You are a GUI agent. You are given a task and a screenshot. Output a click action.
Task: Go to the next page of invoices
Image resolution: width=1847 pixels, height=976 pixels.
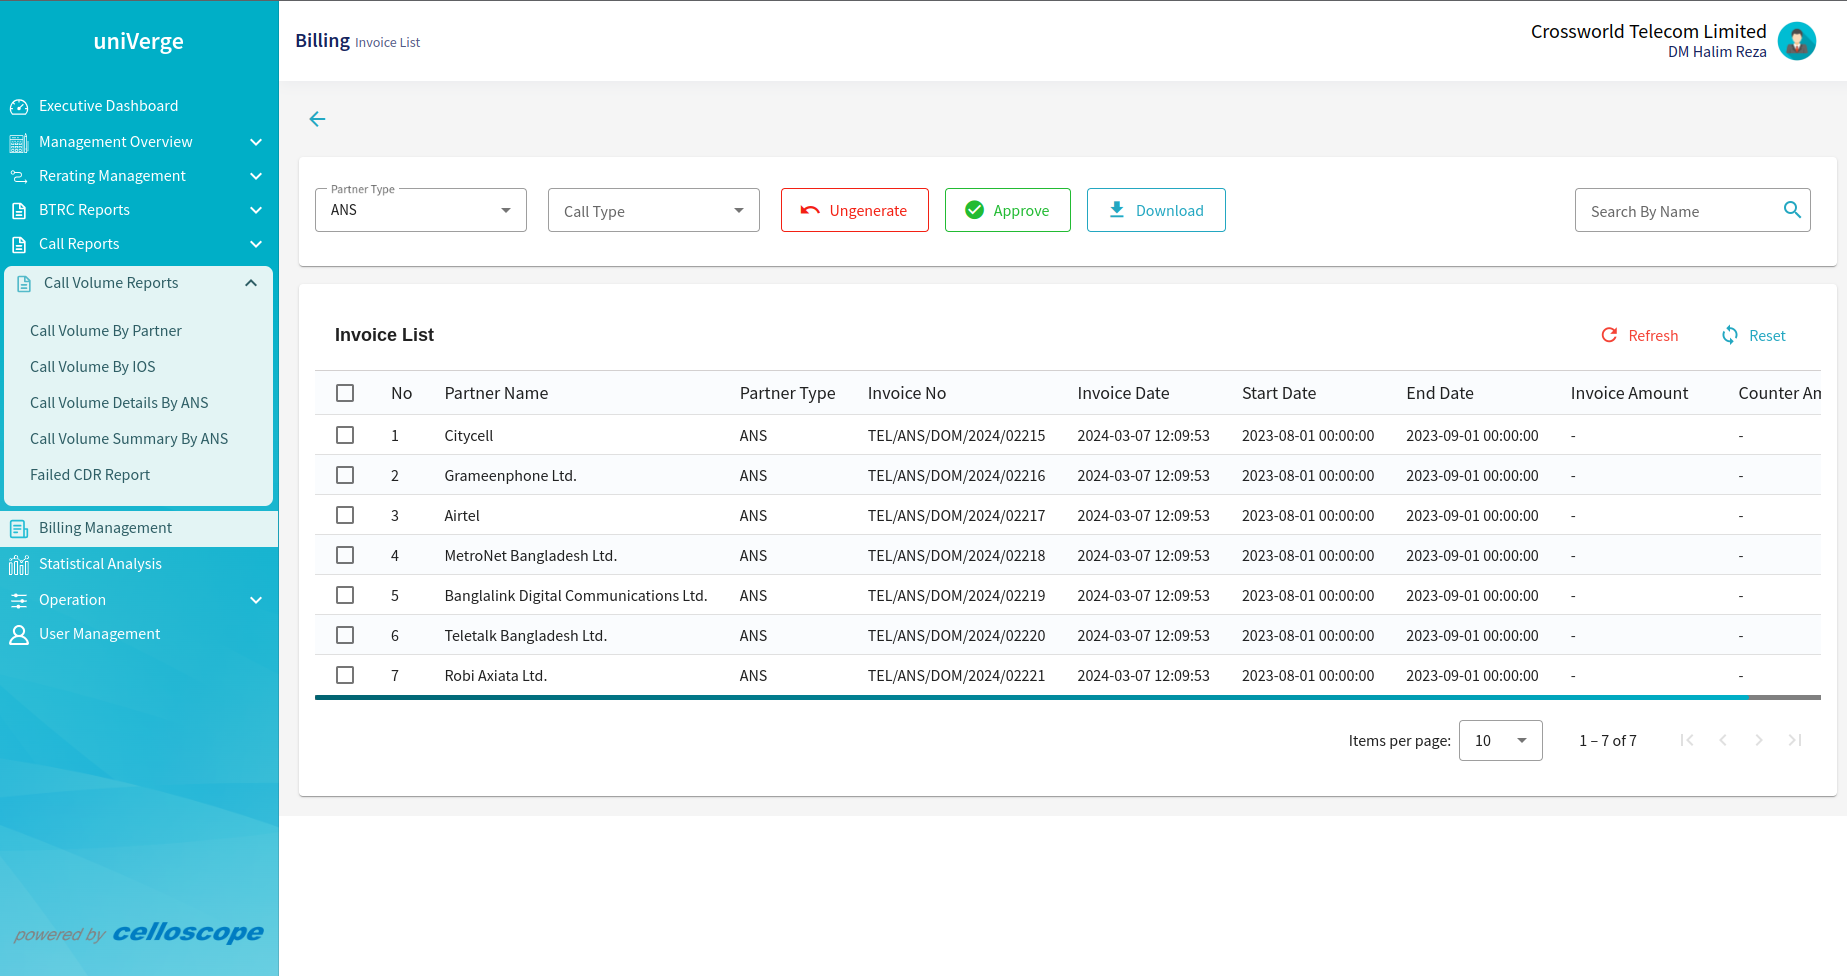point(1759,740)
